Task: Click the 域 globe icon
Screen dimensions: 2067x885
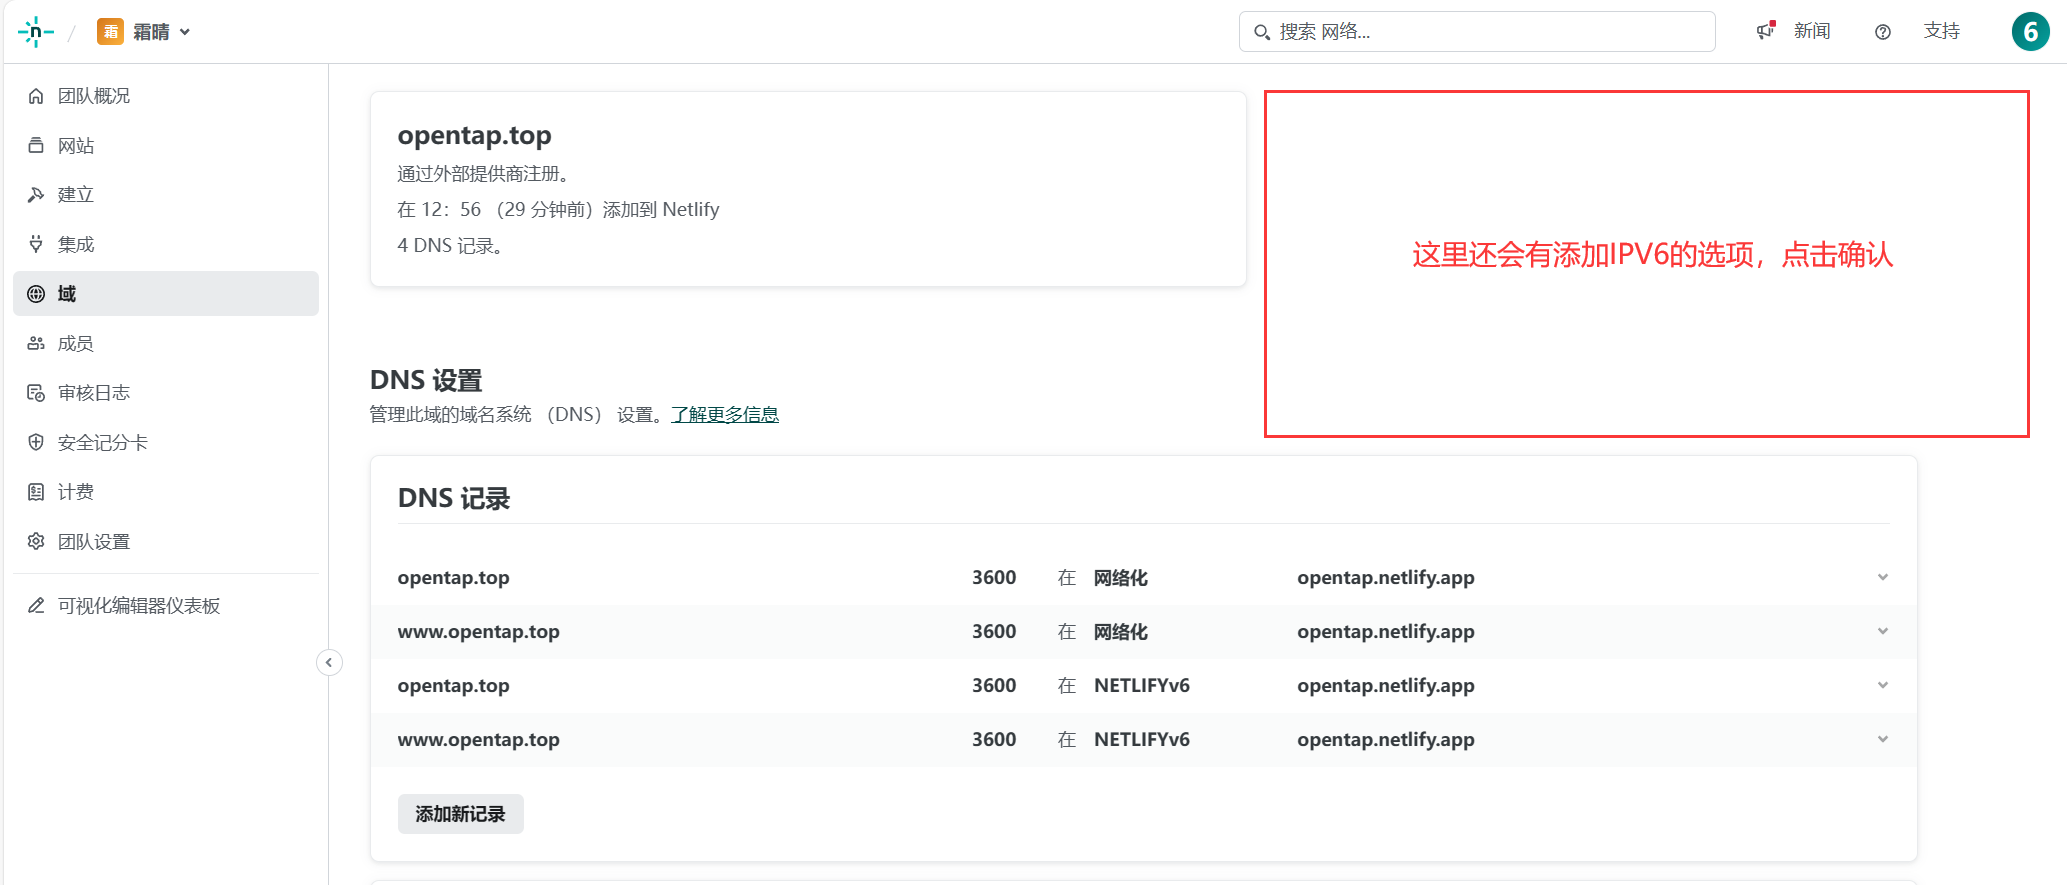Action: [36, 294]
